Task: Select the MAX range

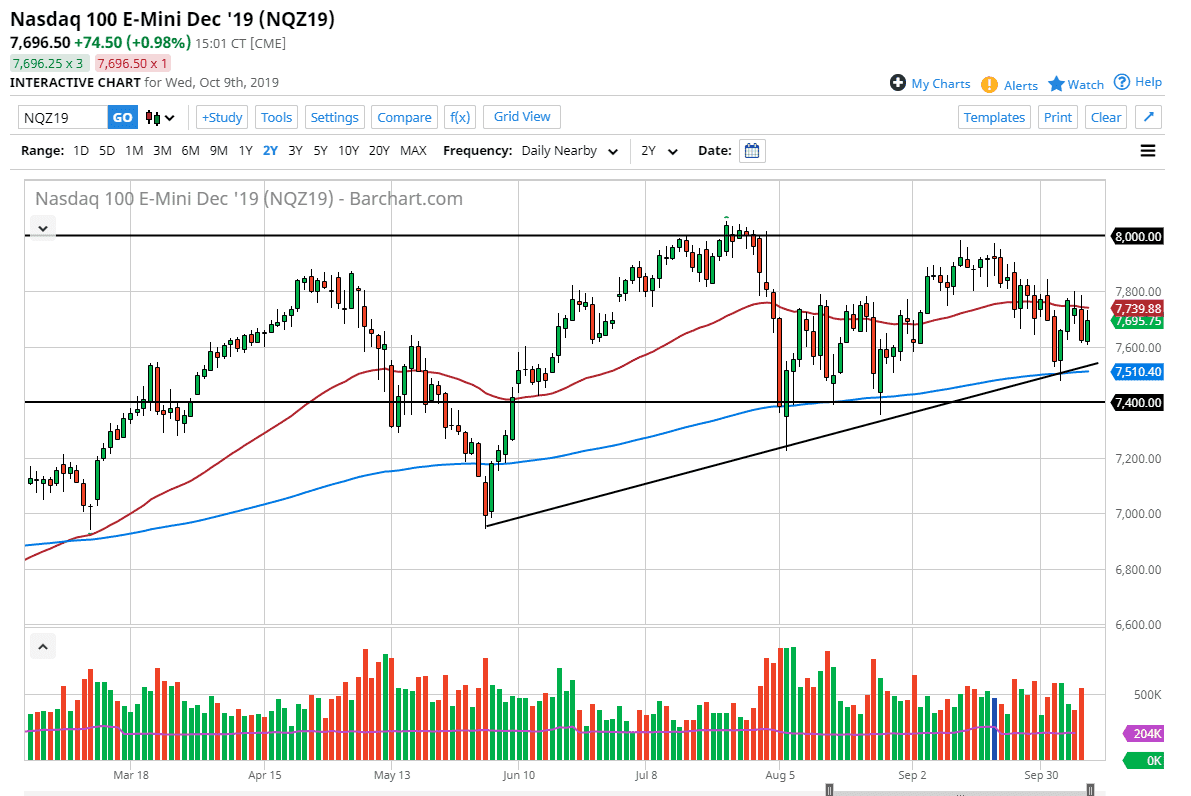Action: pos(413,150)
